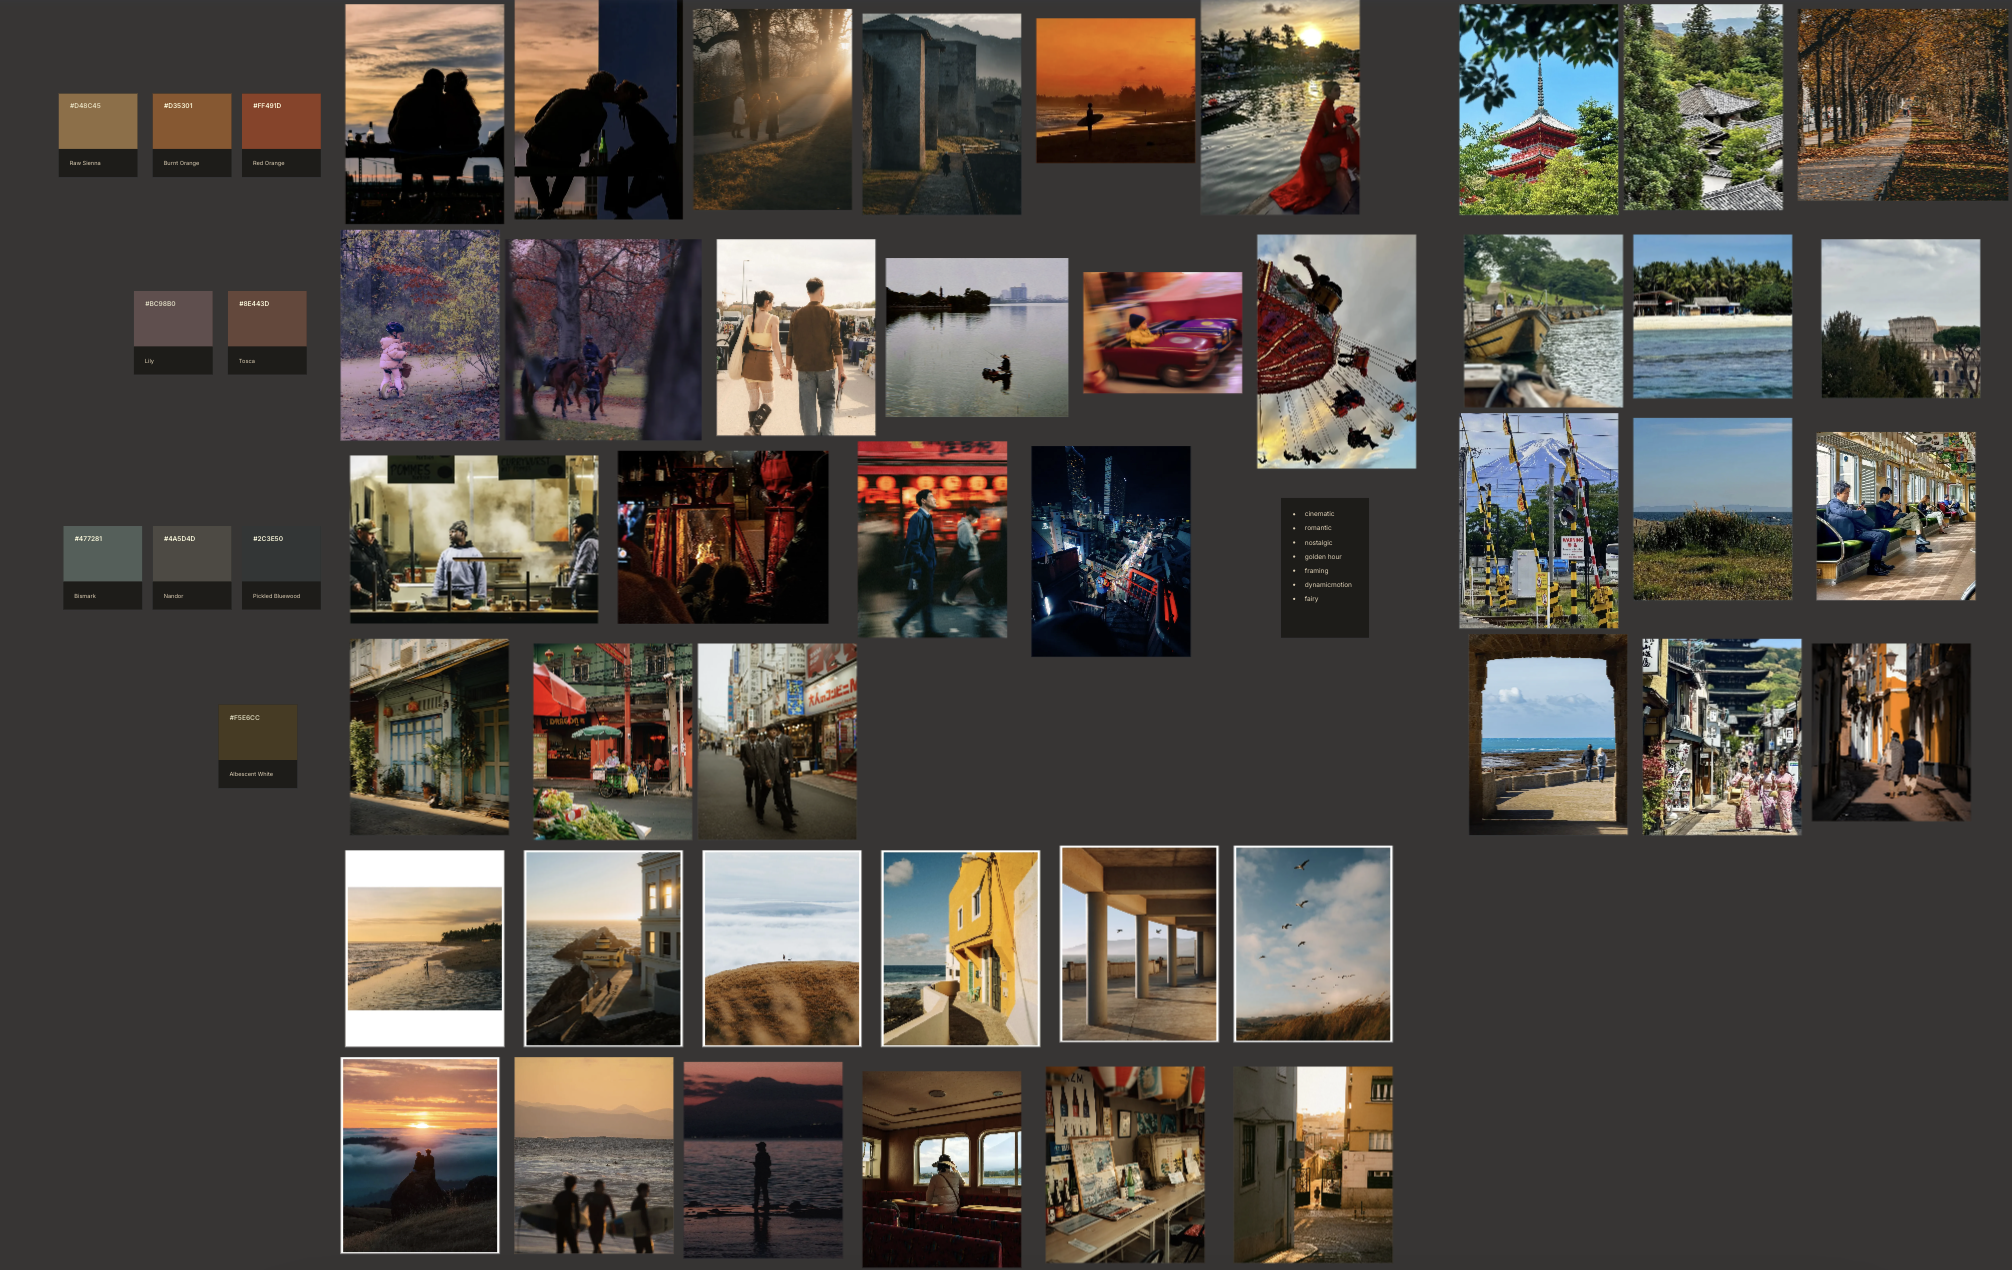Select the dim interior with glowing fire photo
2012x1270 pixels.
click(x=723, y=537)
